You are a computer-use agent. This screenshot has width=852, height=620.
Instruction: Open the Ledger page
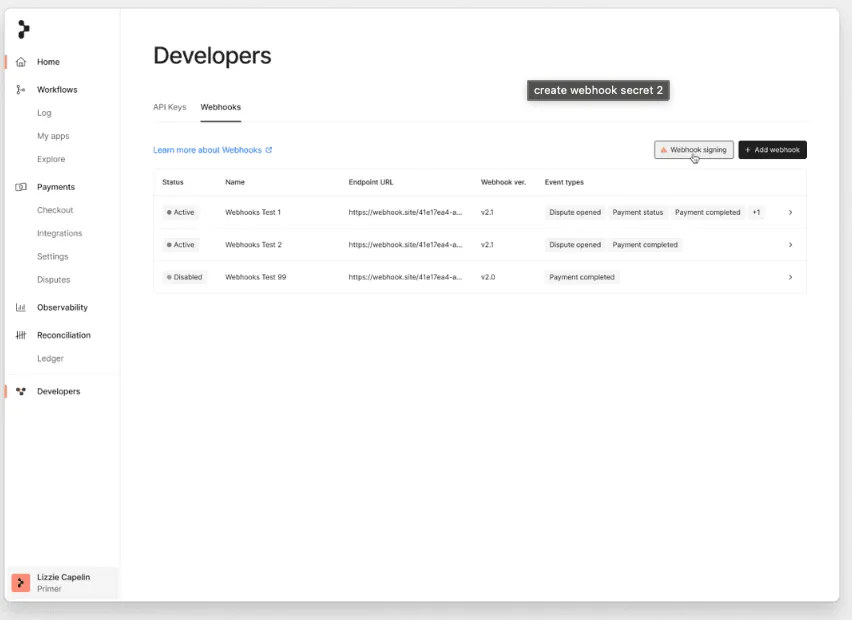pos(51,359)
